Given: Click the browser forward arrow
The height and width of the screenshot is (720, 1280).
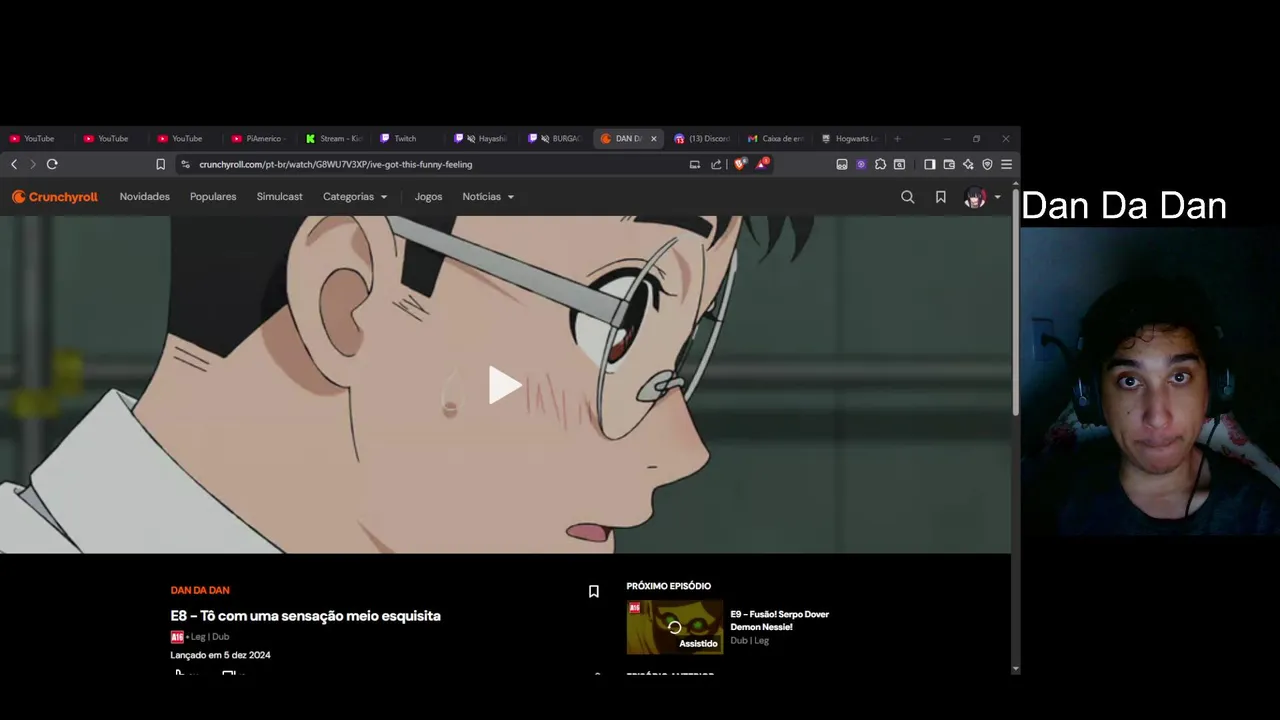Looking at the screenshot, I should (x=32, y=164).
